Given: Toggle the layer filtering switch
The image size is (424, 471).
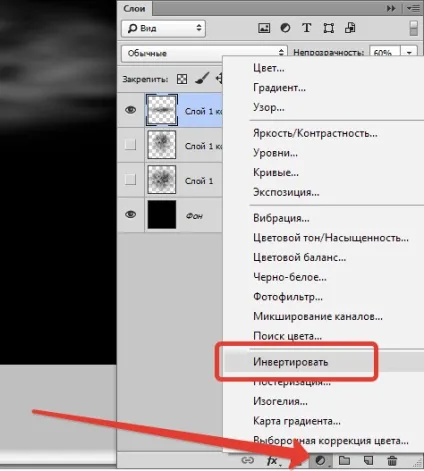Looking at the screenshot, I should (413, 28).
